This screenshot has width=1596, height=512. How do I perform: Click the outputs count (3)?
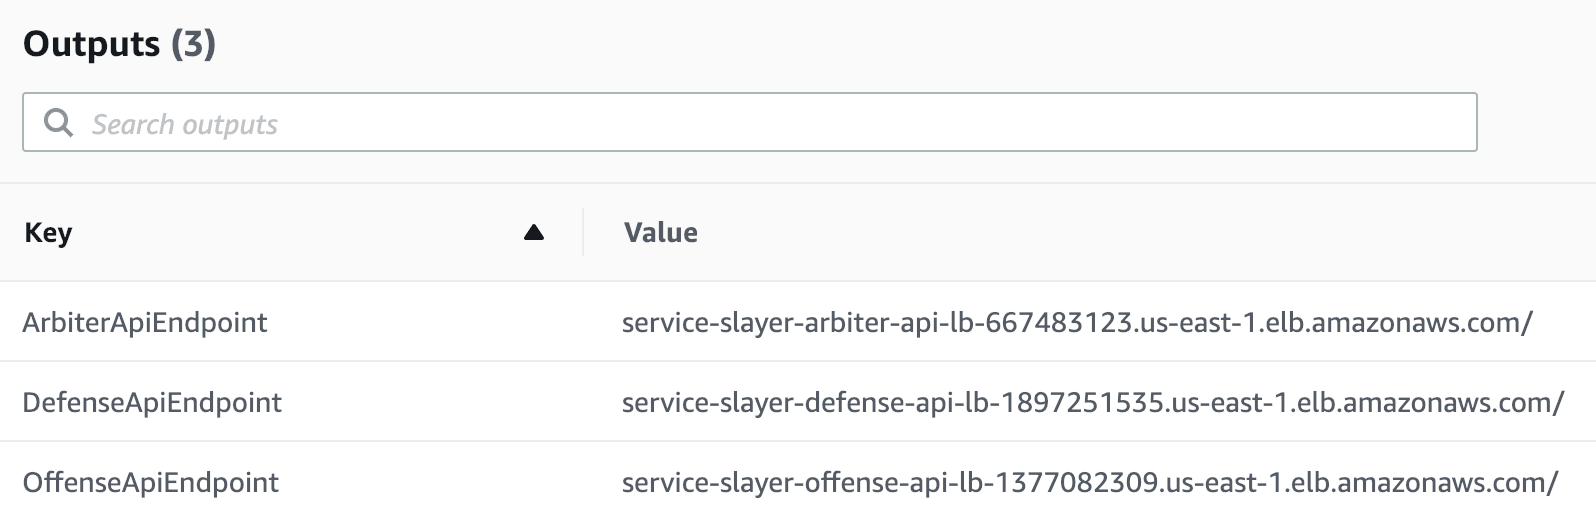point(193,45)
